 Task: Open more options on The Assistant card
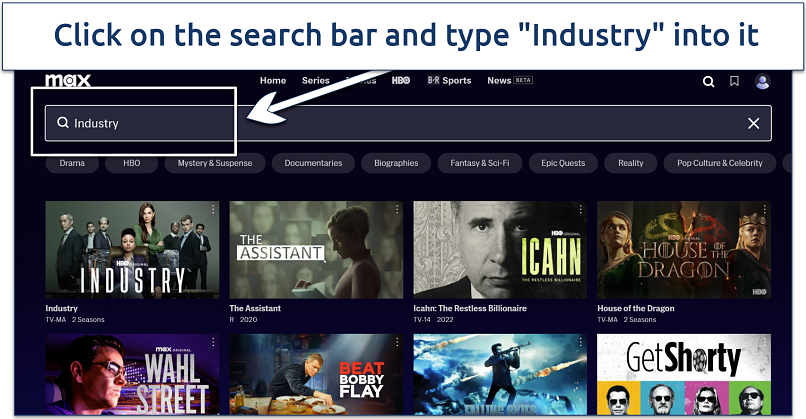point(397,209)
